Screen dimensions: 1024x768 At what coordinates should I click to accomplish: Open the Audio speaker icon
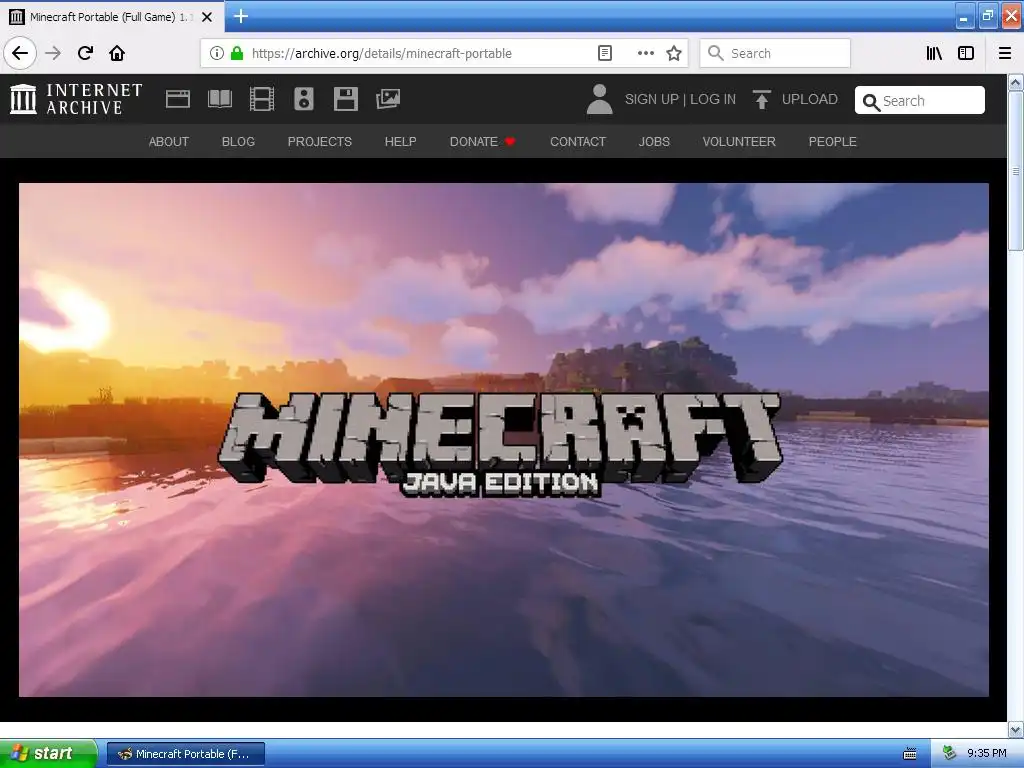click(304, 99)
